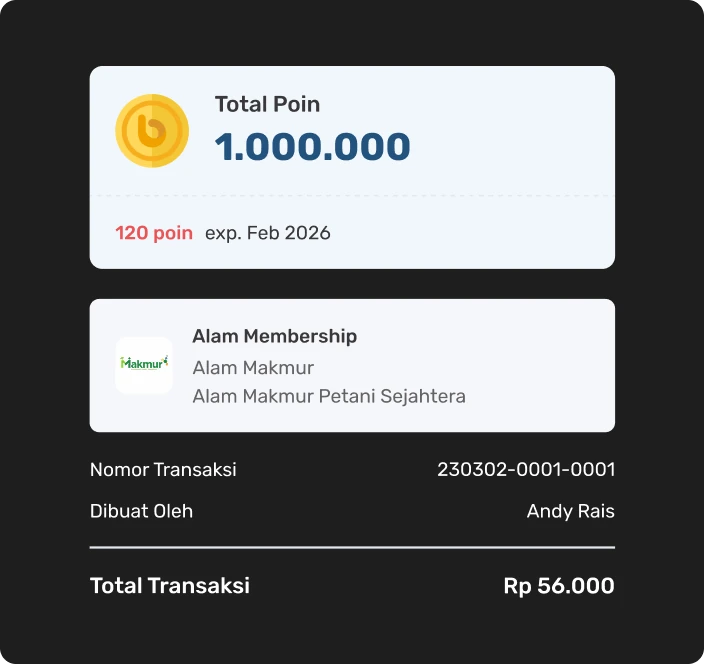The height and width of the screenshot is (664, 704).
Task: Click the Rp 56.000 total amount
Action: coord(559,586)
